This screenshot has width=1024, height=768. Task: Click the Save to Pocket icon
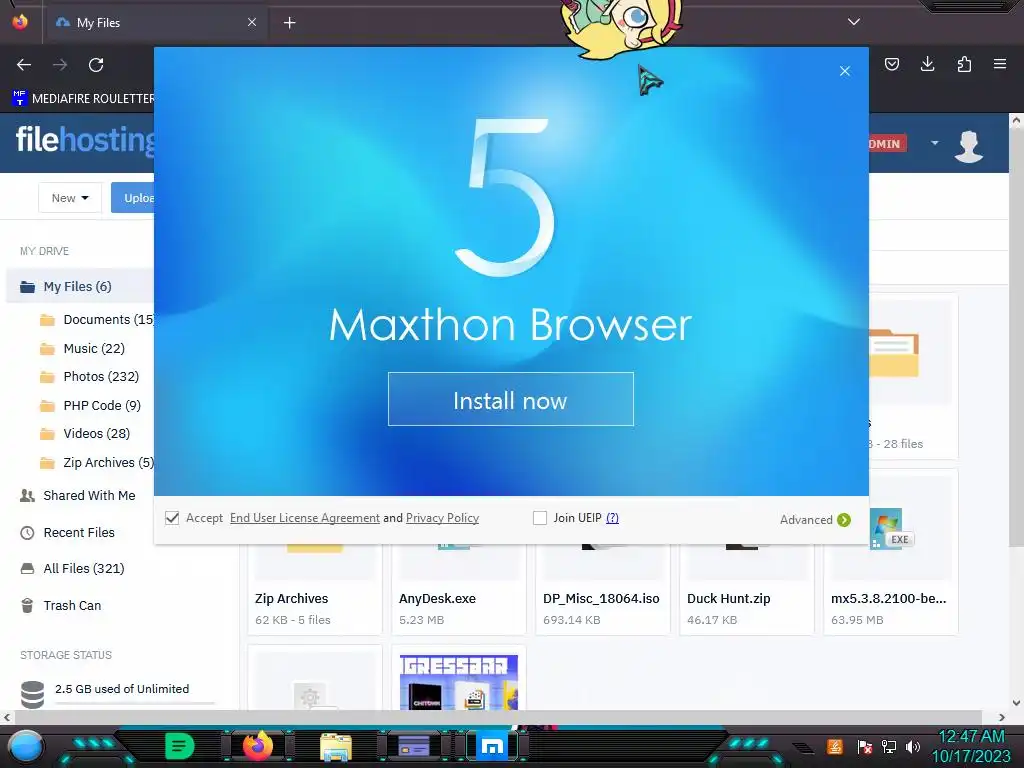(x=891, y=64)
